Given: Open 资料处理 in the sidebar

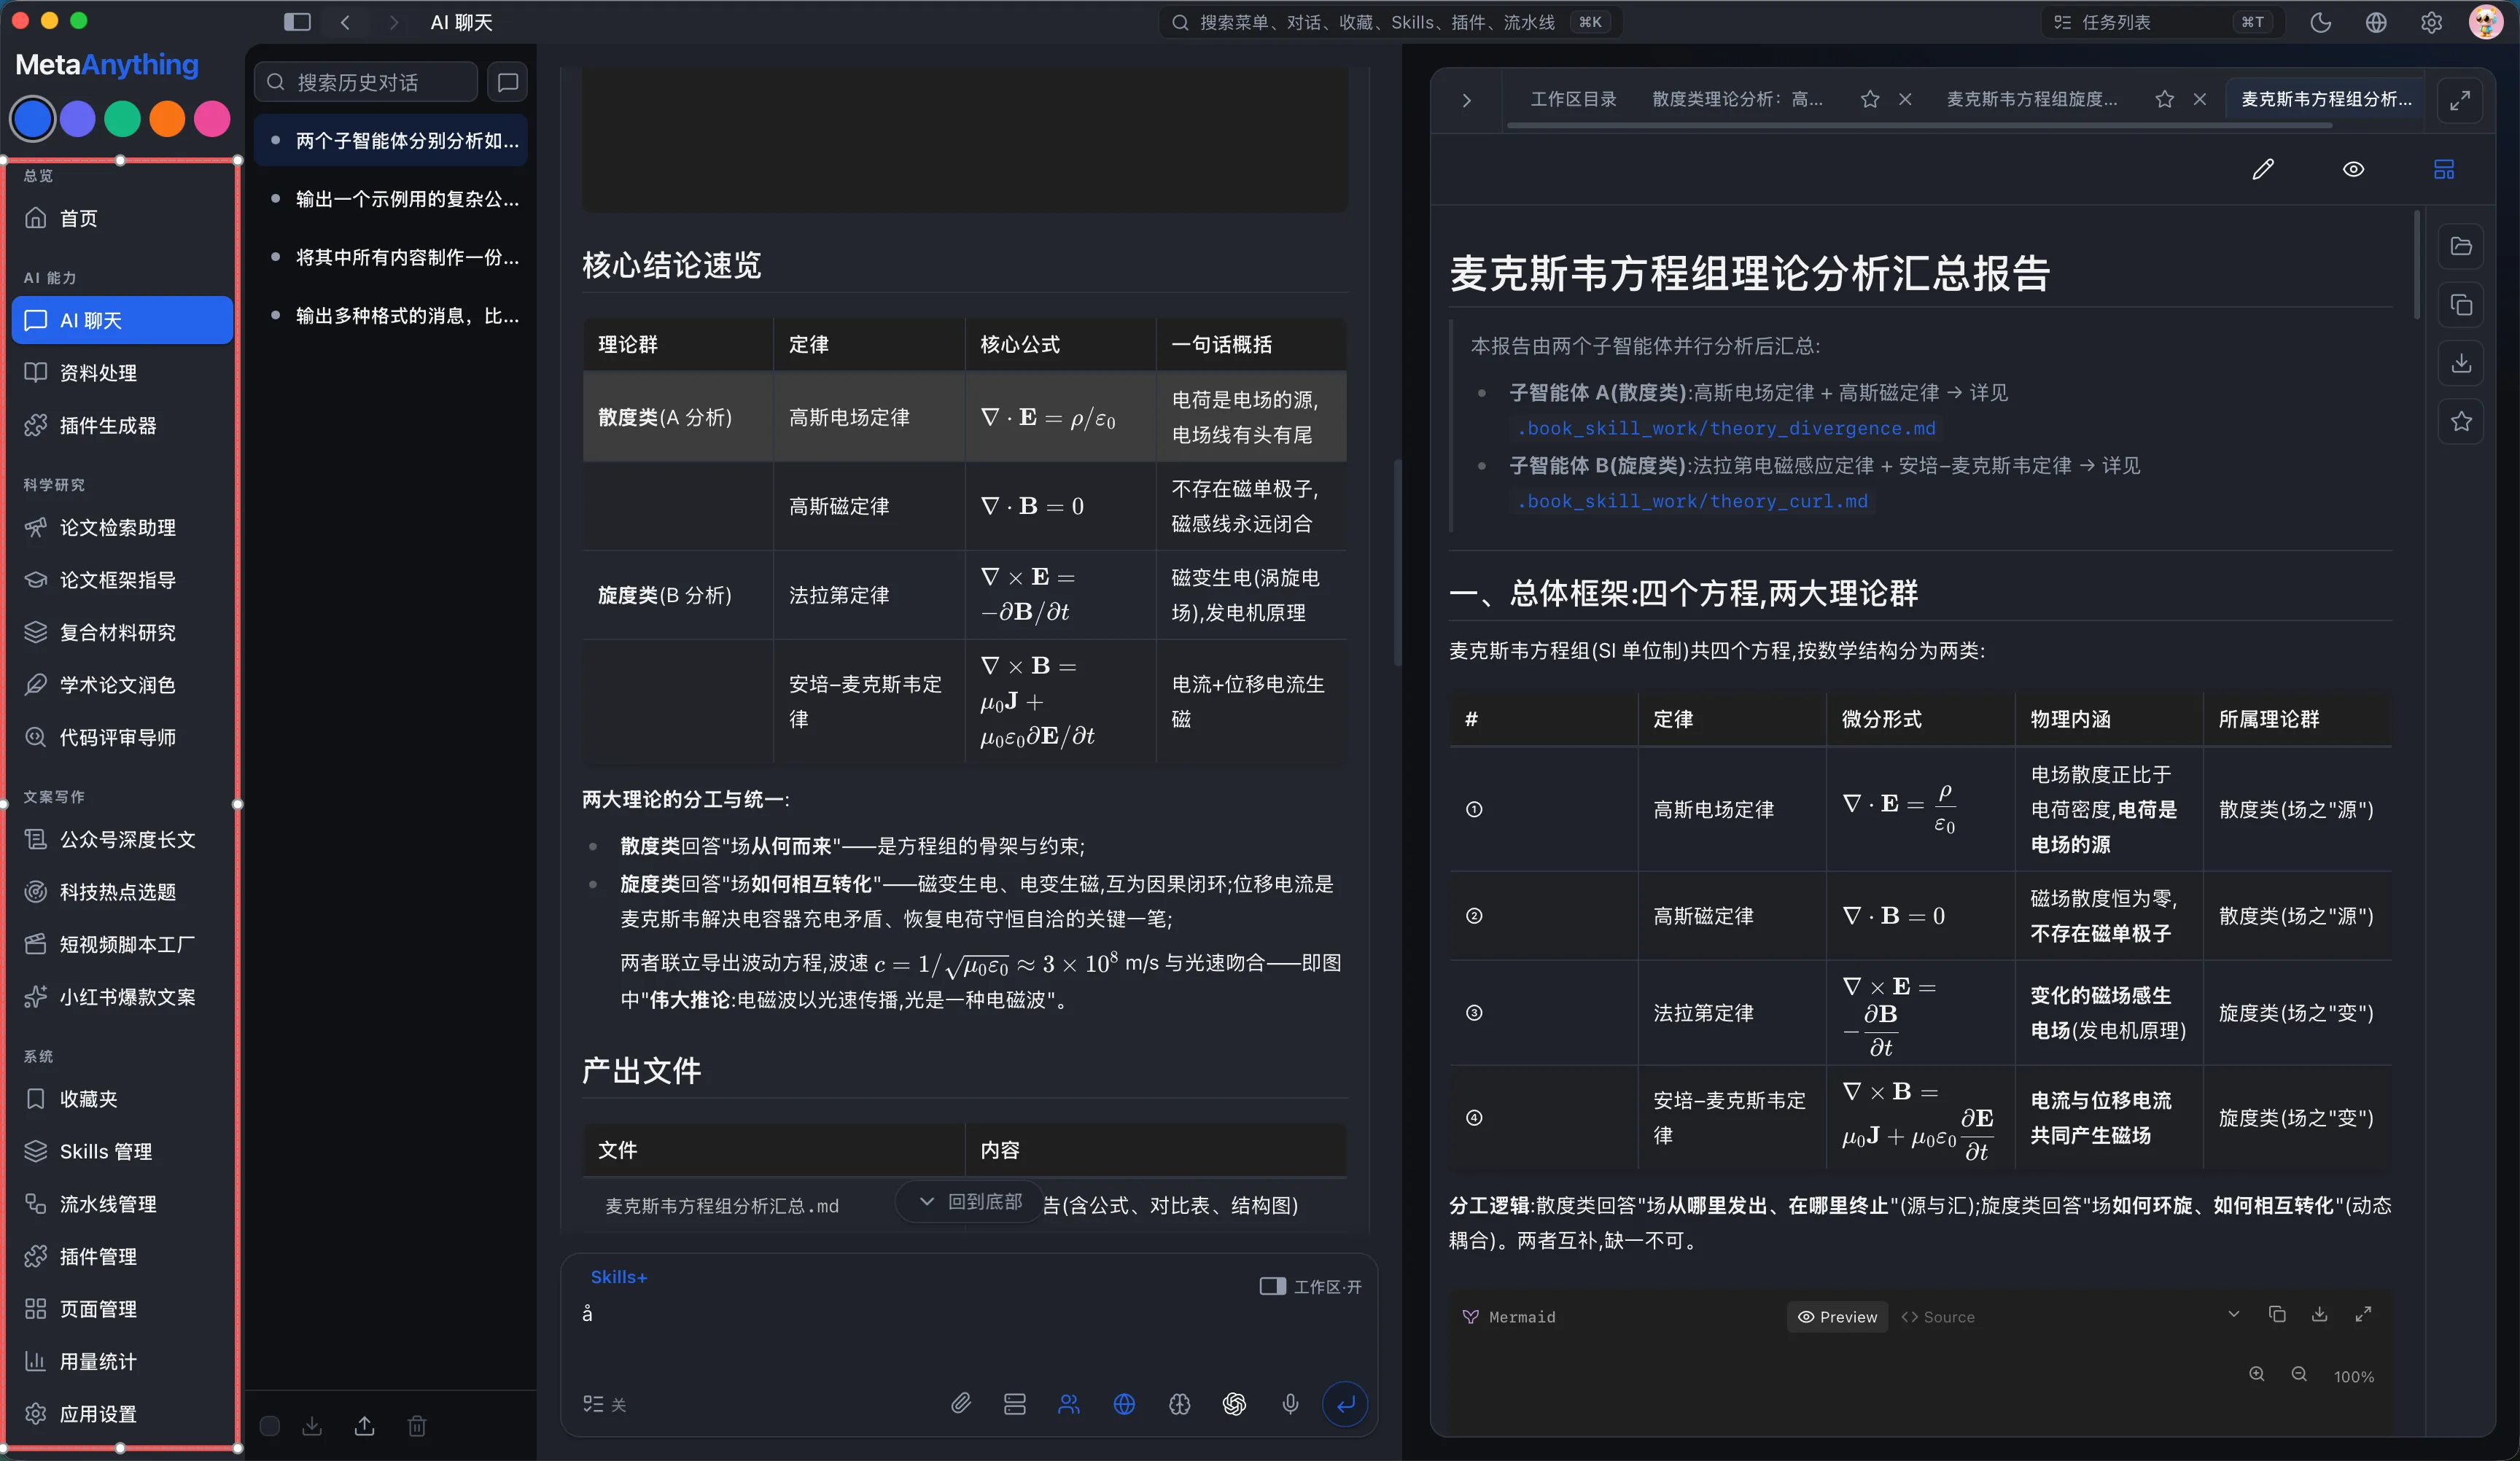Looking at the screenshot, I should (x=123, y=373).
